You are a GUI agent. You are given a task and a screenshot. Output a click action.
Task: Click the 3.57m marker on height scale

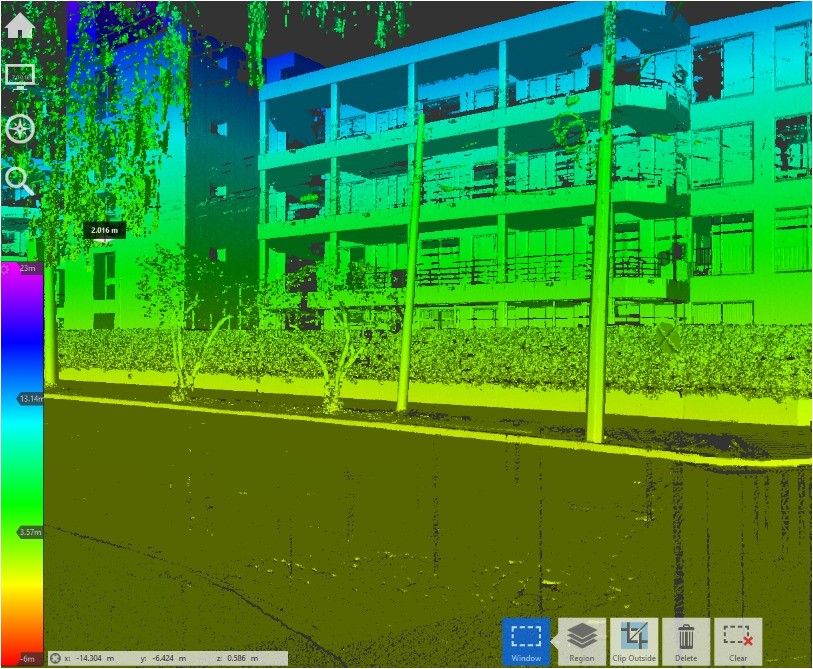[31, 532]
